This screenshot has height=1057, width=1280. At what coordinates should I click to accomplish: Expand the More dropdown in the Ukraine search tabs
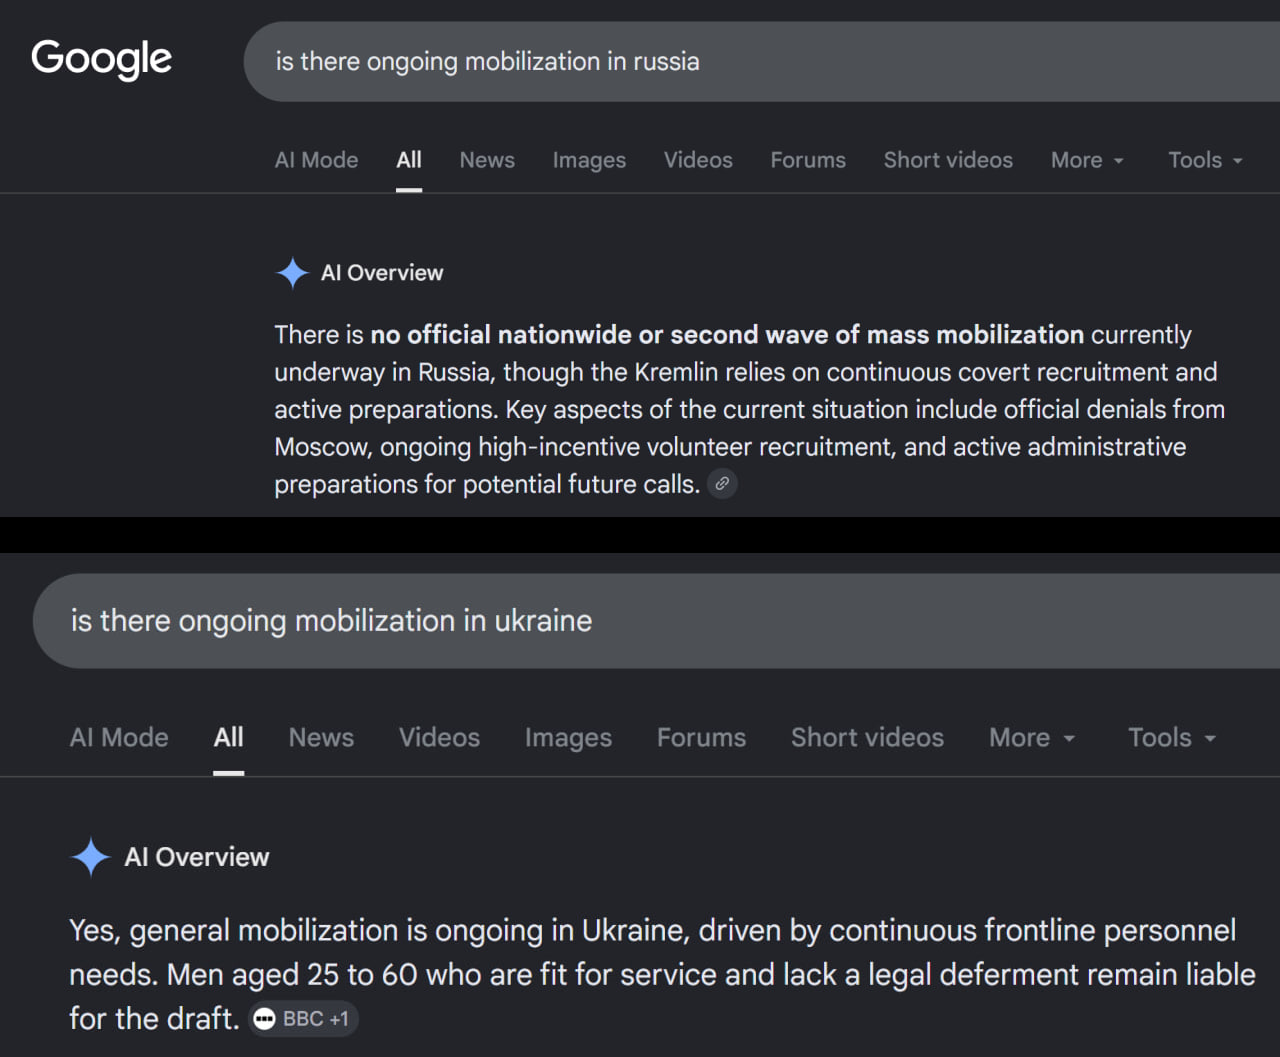coord(1032,738)
